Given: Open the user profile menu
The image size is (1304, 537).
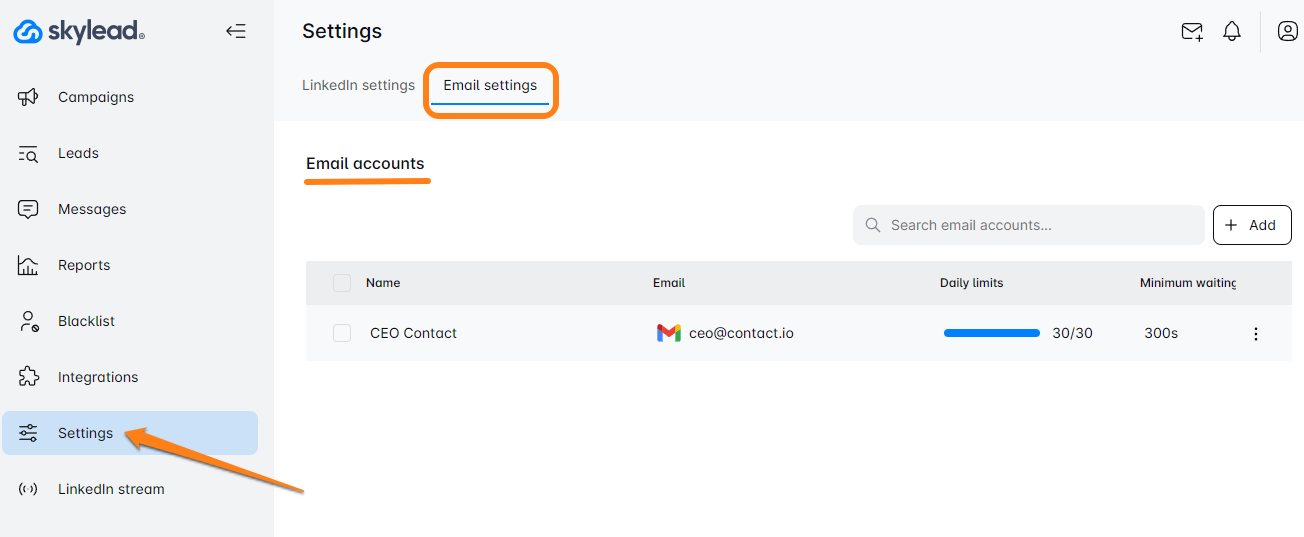Looking at the screenshot, I should pos(1288,32).
